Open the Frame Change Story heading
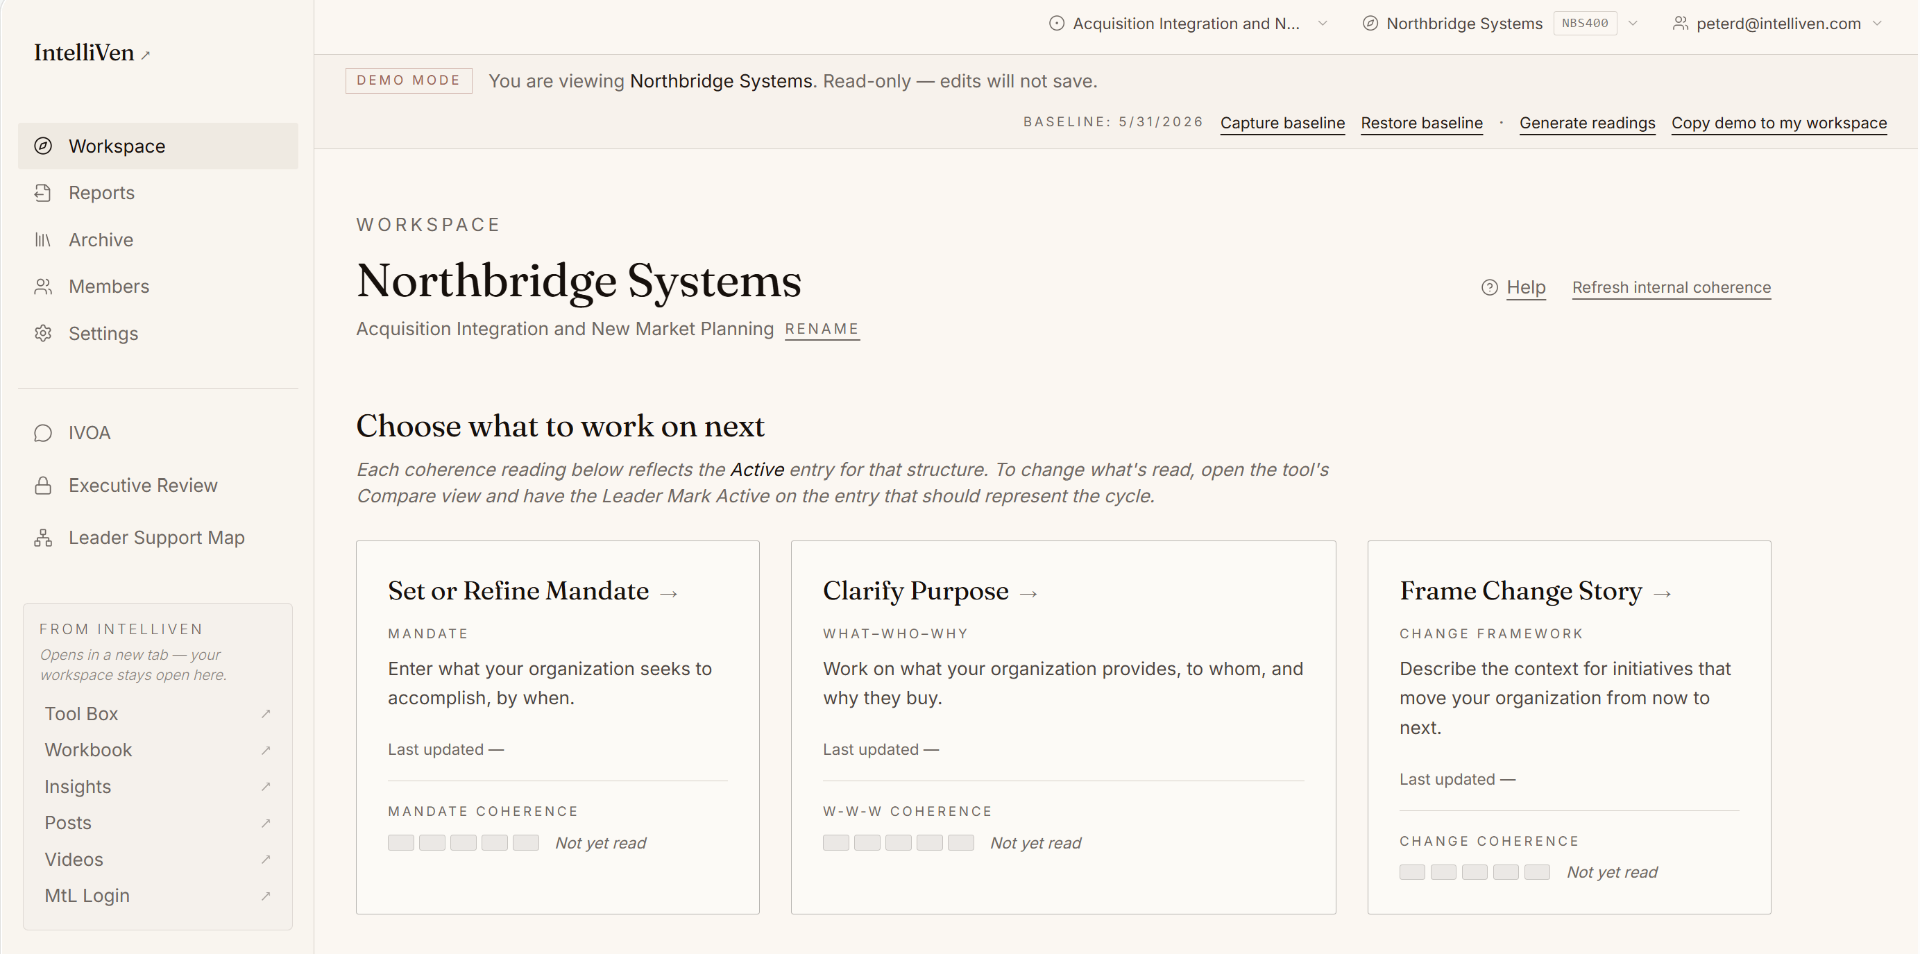 click(1521, 591)
